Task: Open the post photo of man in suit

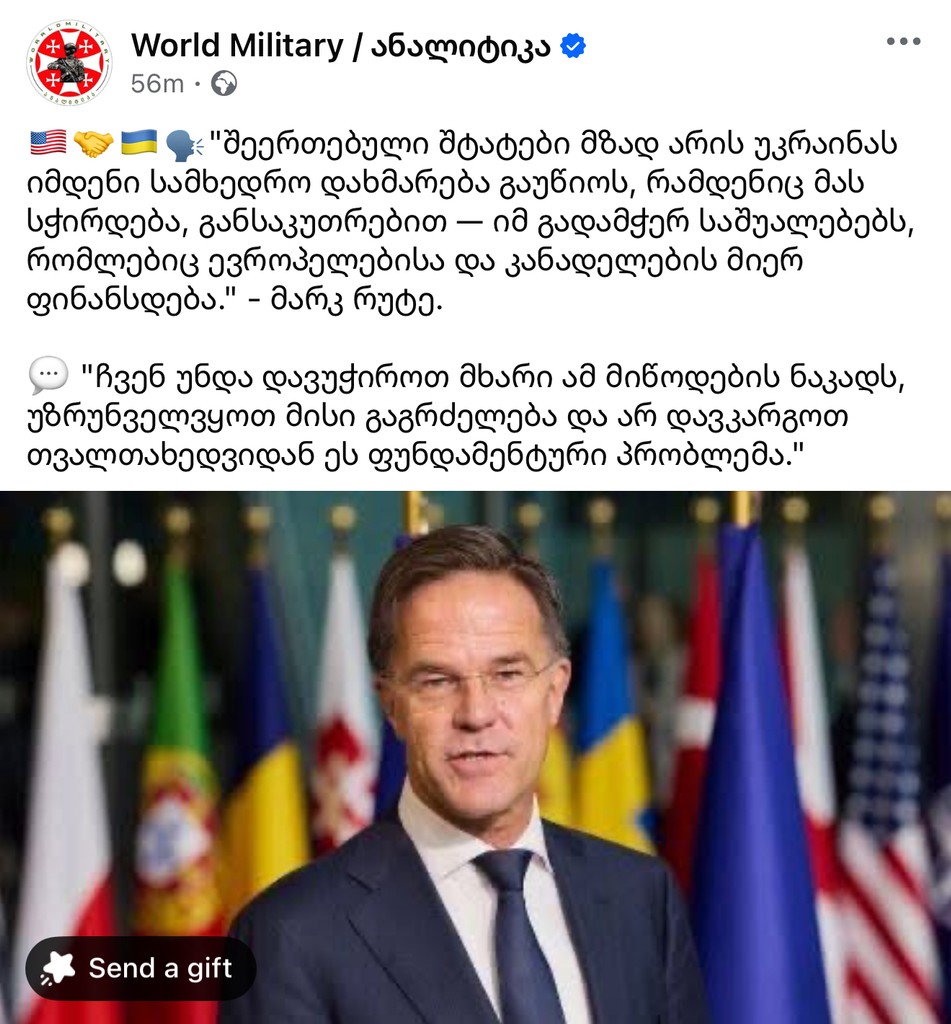Action: pyautogui.click(x=476, y=758)
